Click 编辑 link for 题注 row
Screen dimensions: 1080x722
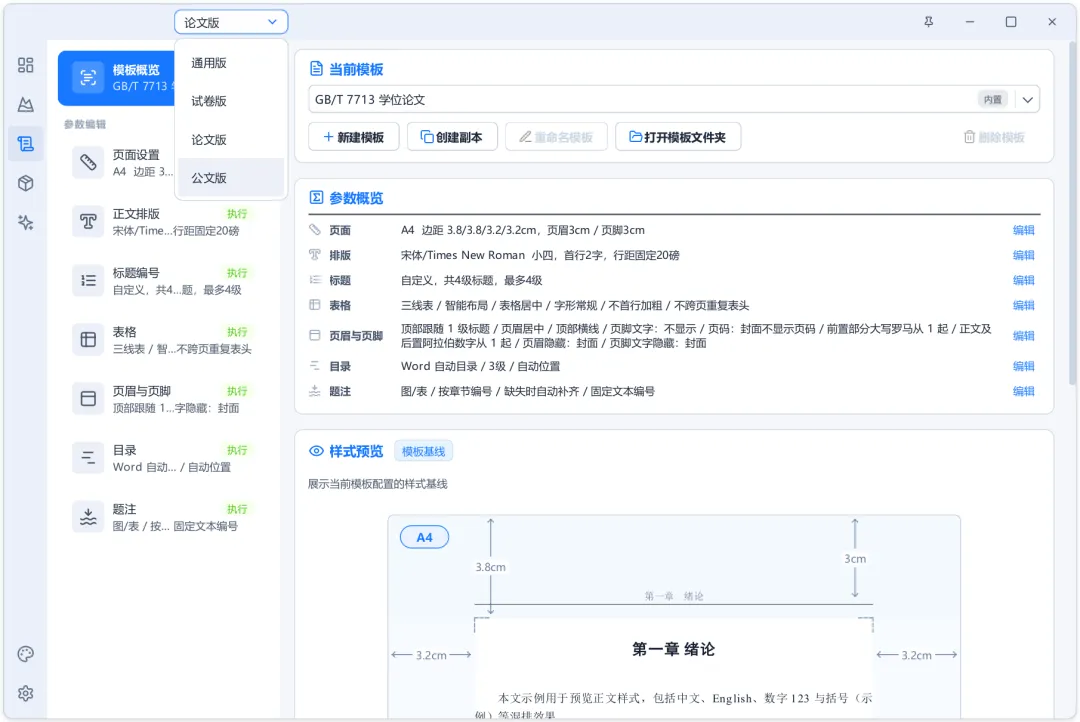(1024, 391)
